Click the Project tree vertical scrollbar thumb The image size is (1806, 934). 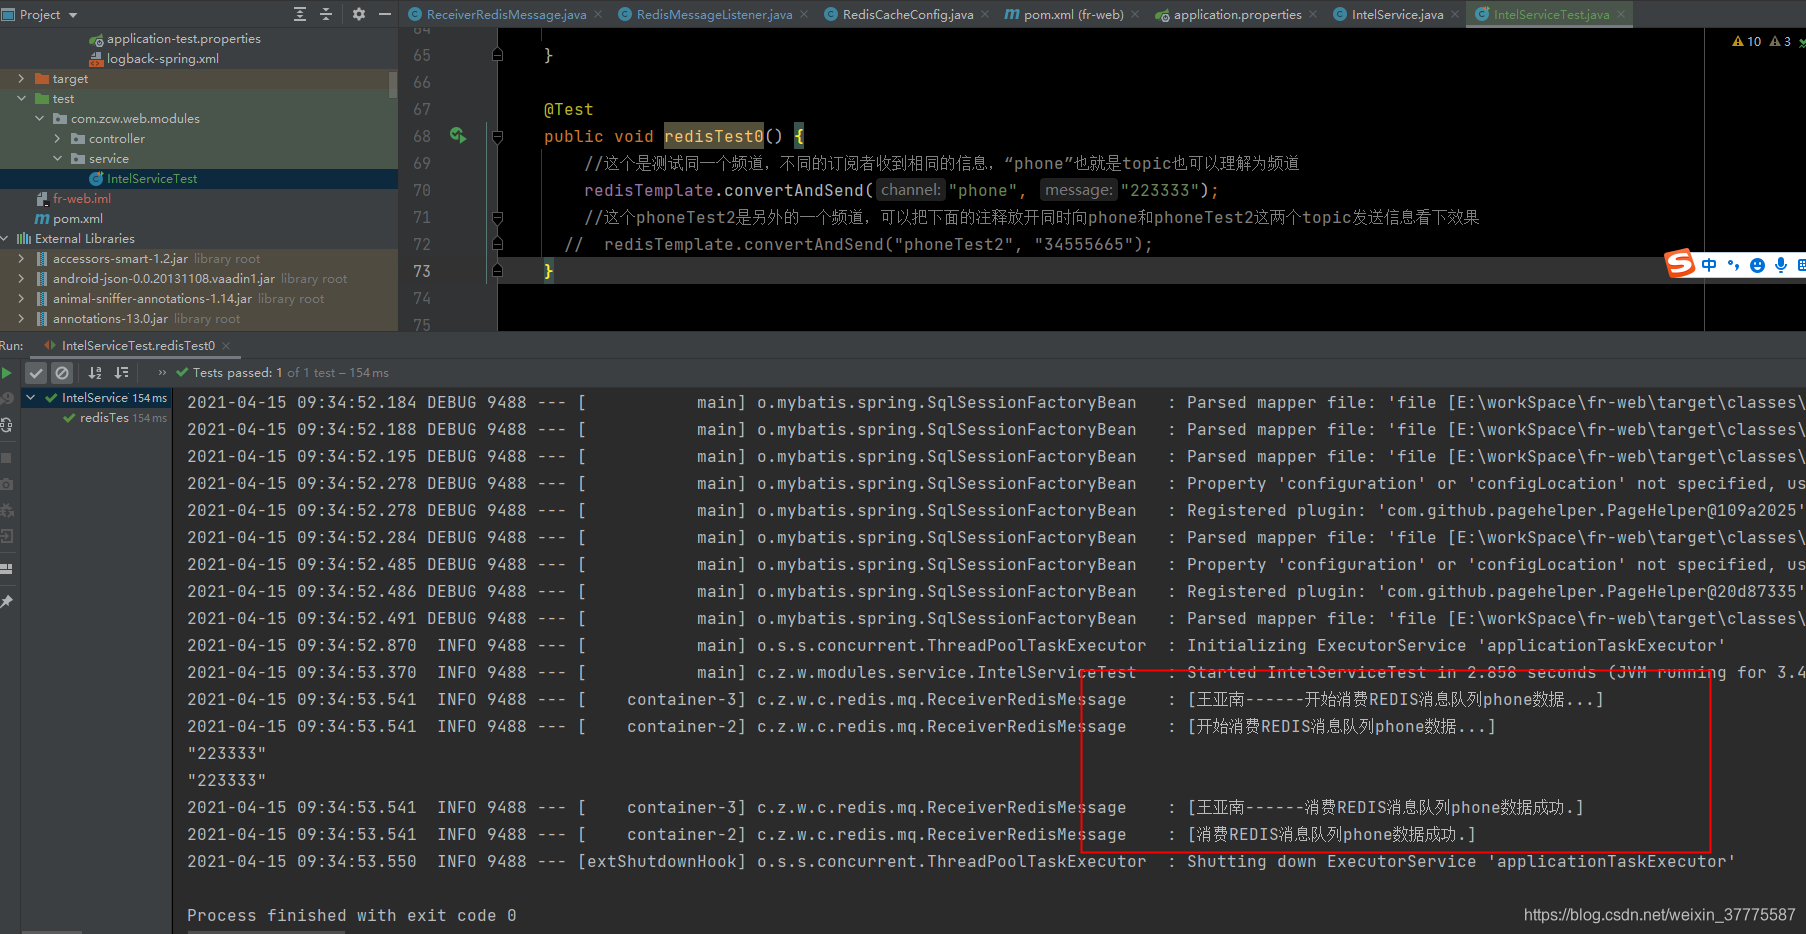pyautogui.click(x=393, y=85)
